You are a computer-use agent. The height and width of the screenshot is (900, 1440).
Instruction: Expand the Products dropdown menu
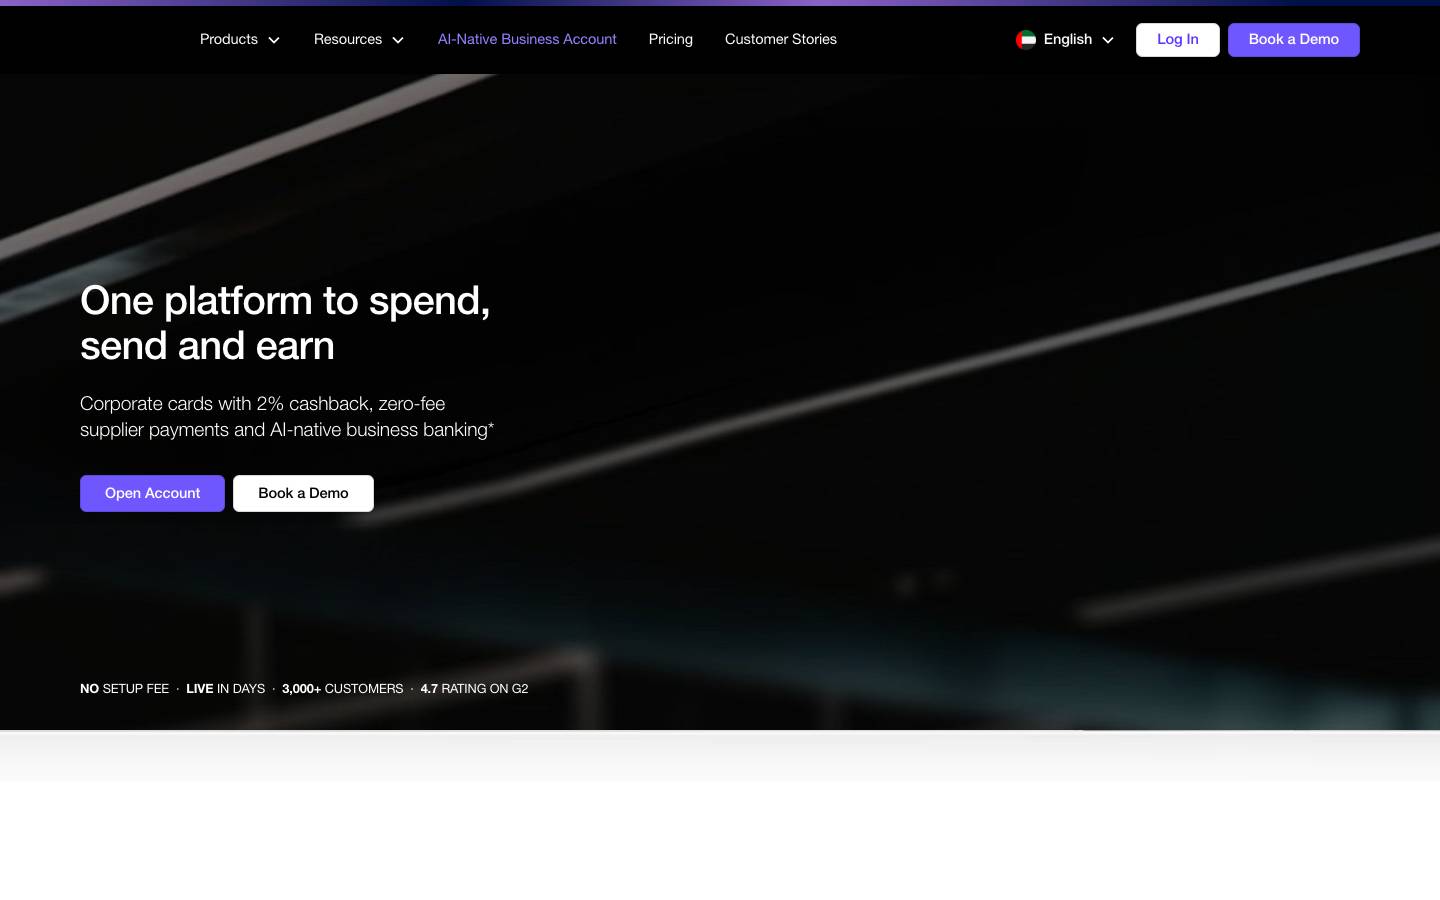tap(240, 40)
